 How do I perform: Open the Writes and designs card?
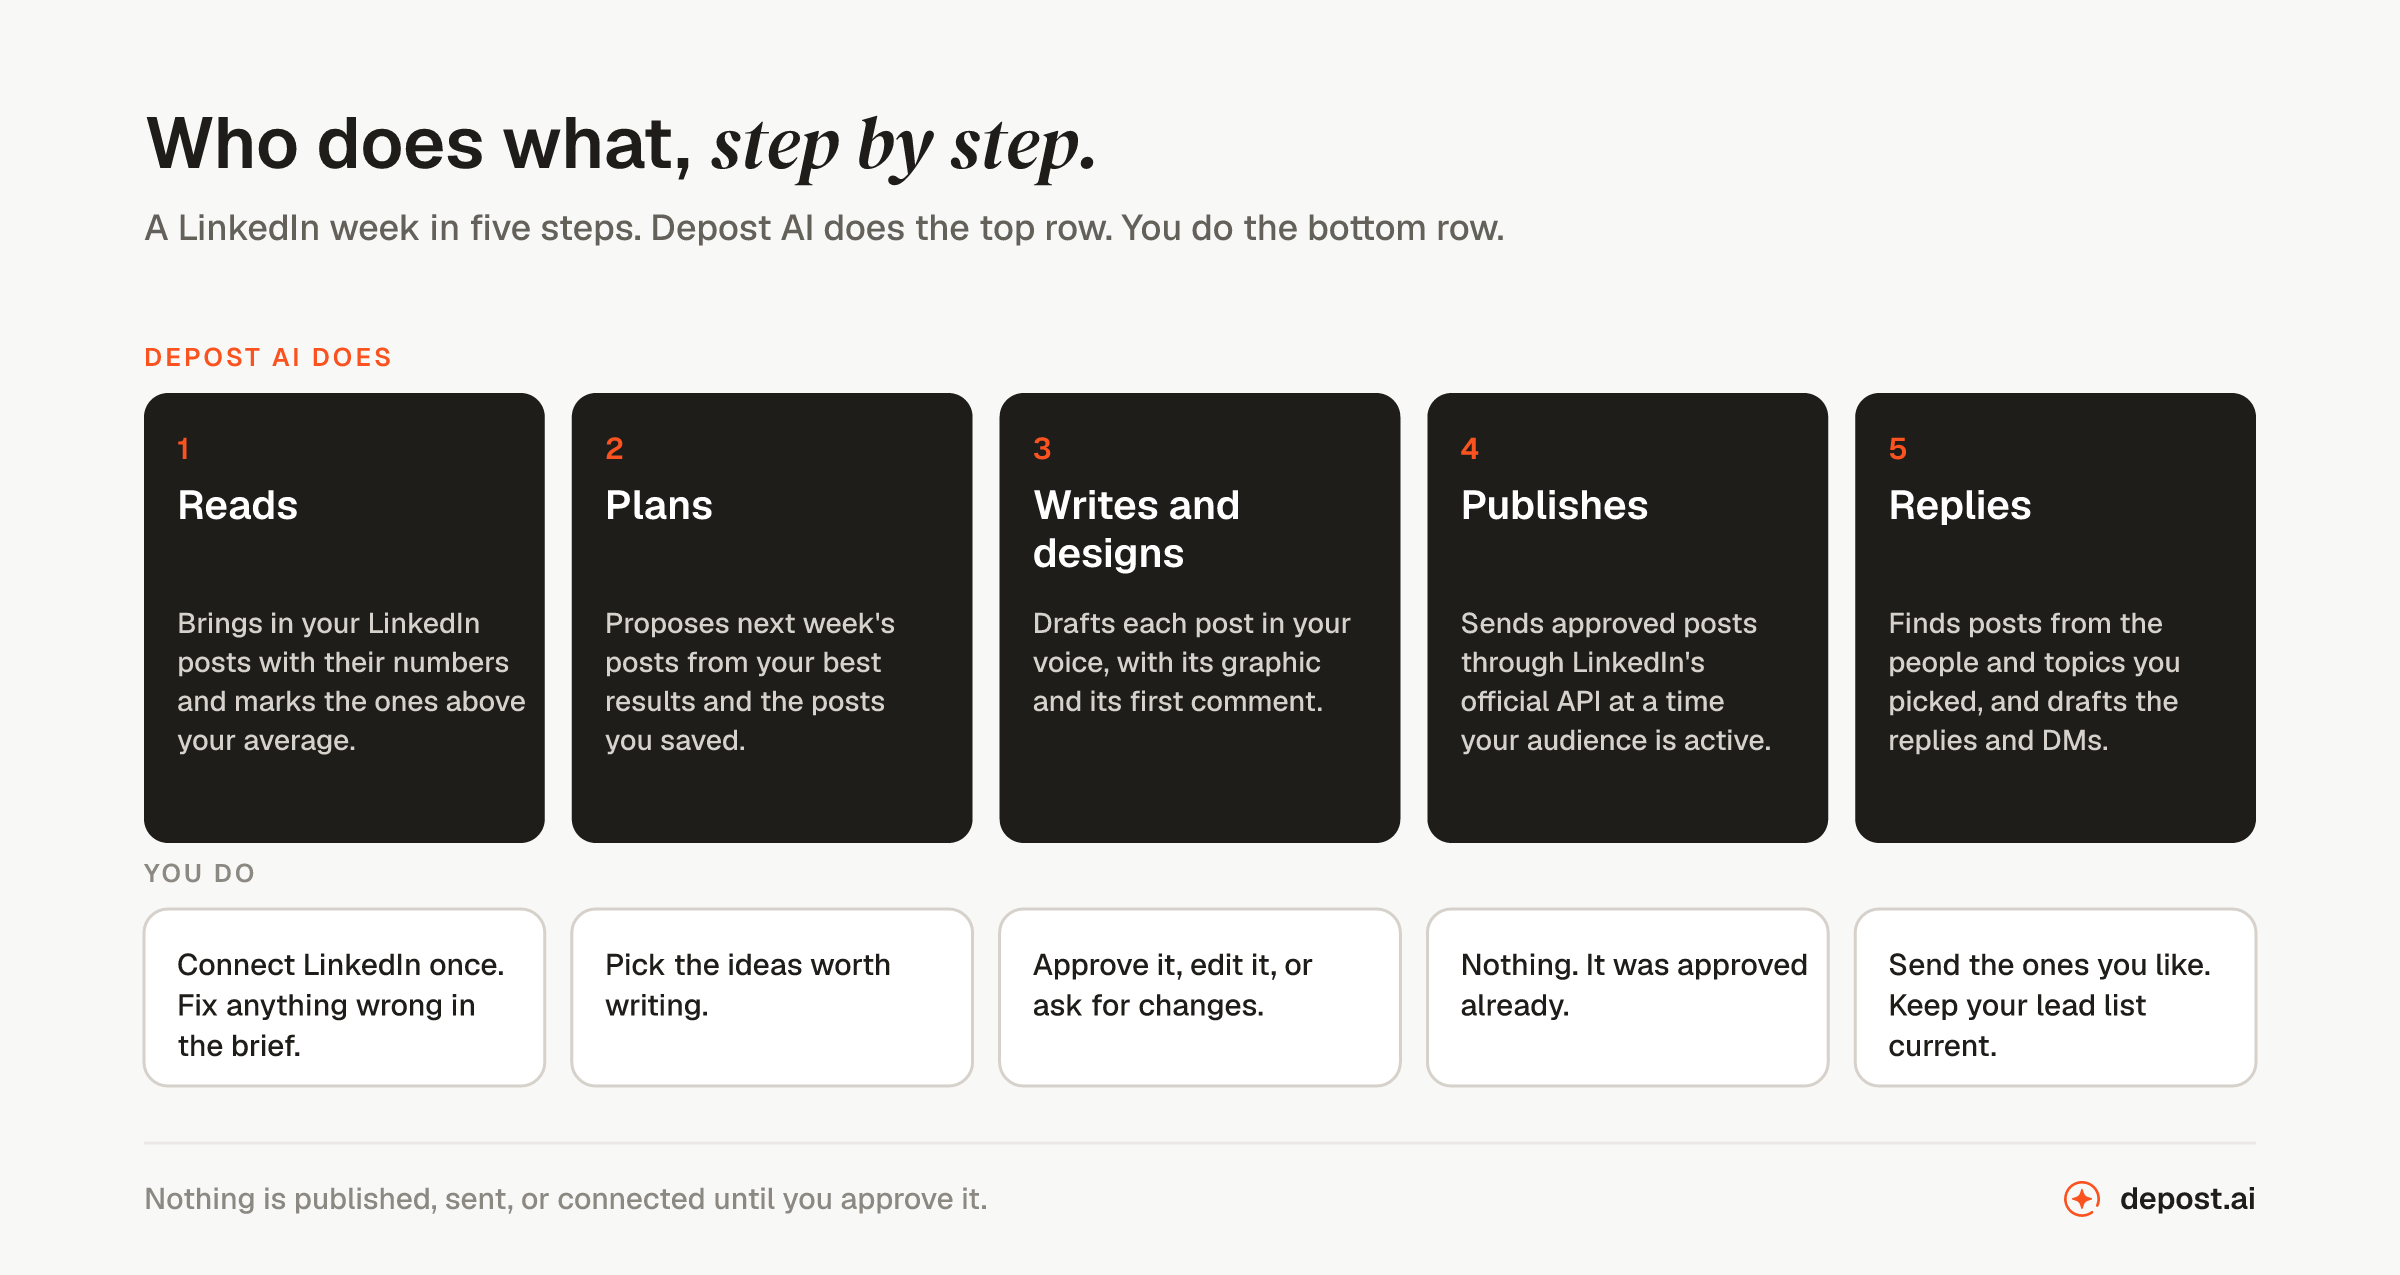click(1200, 617)
